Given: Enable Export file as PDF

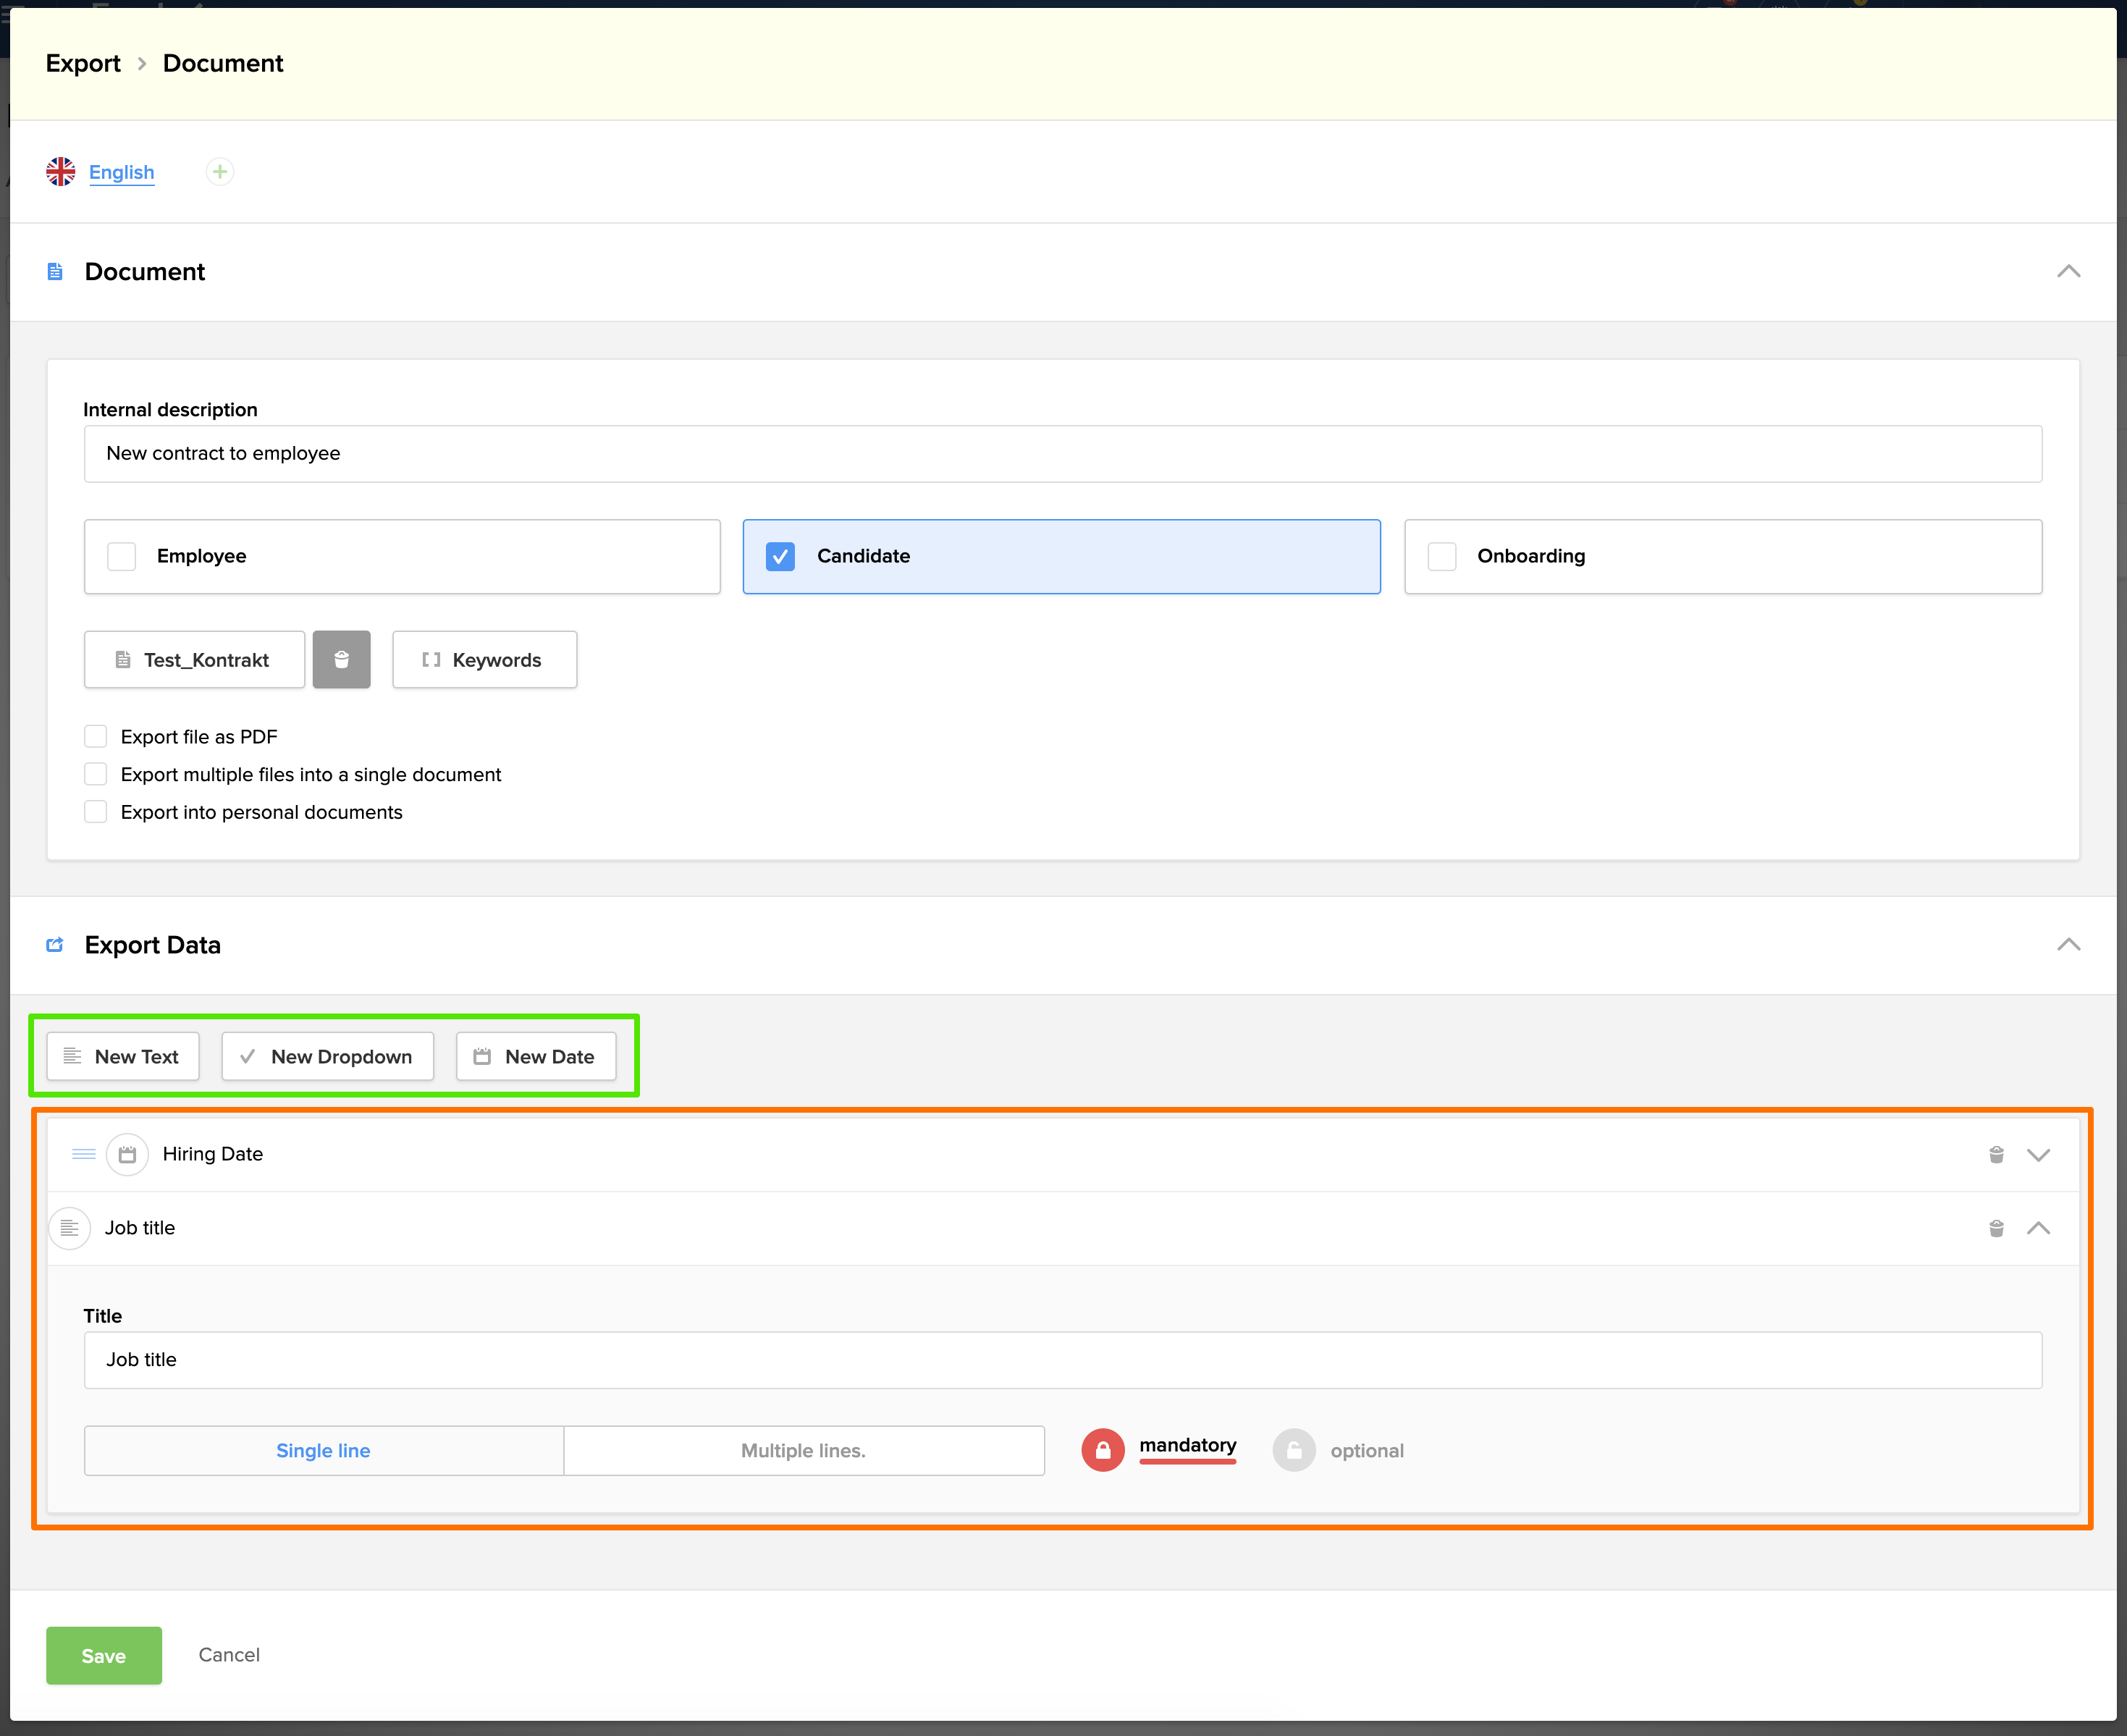Looking at the screenshot, I should pyautogui.click(x=96, y=737).
